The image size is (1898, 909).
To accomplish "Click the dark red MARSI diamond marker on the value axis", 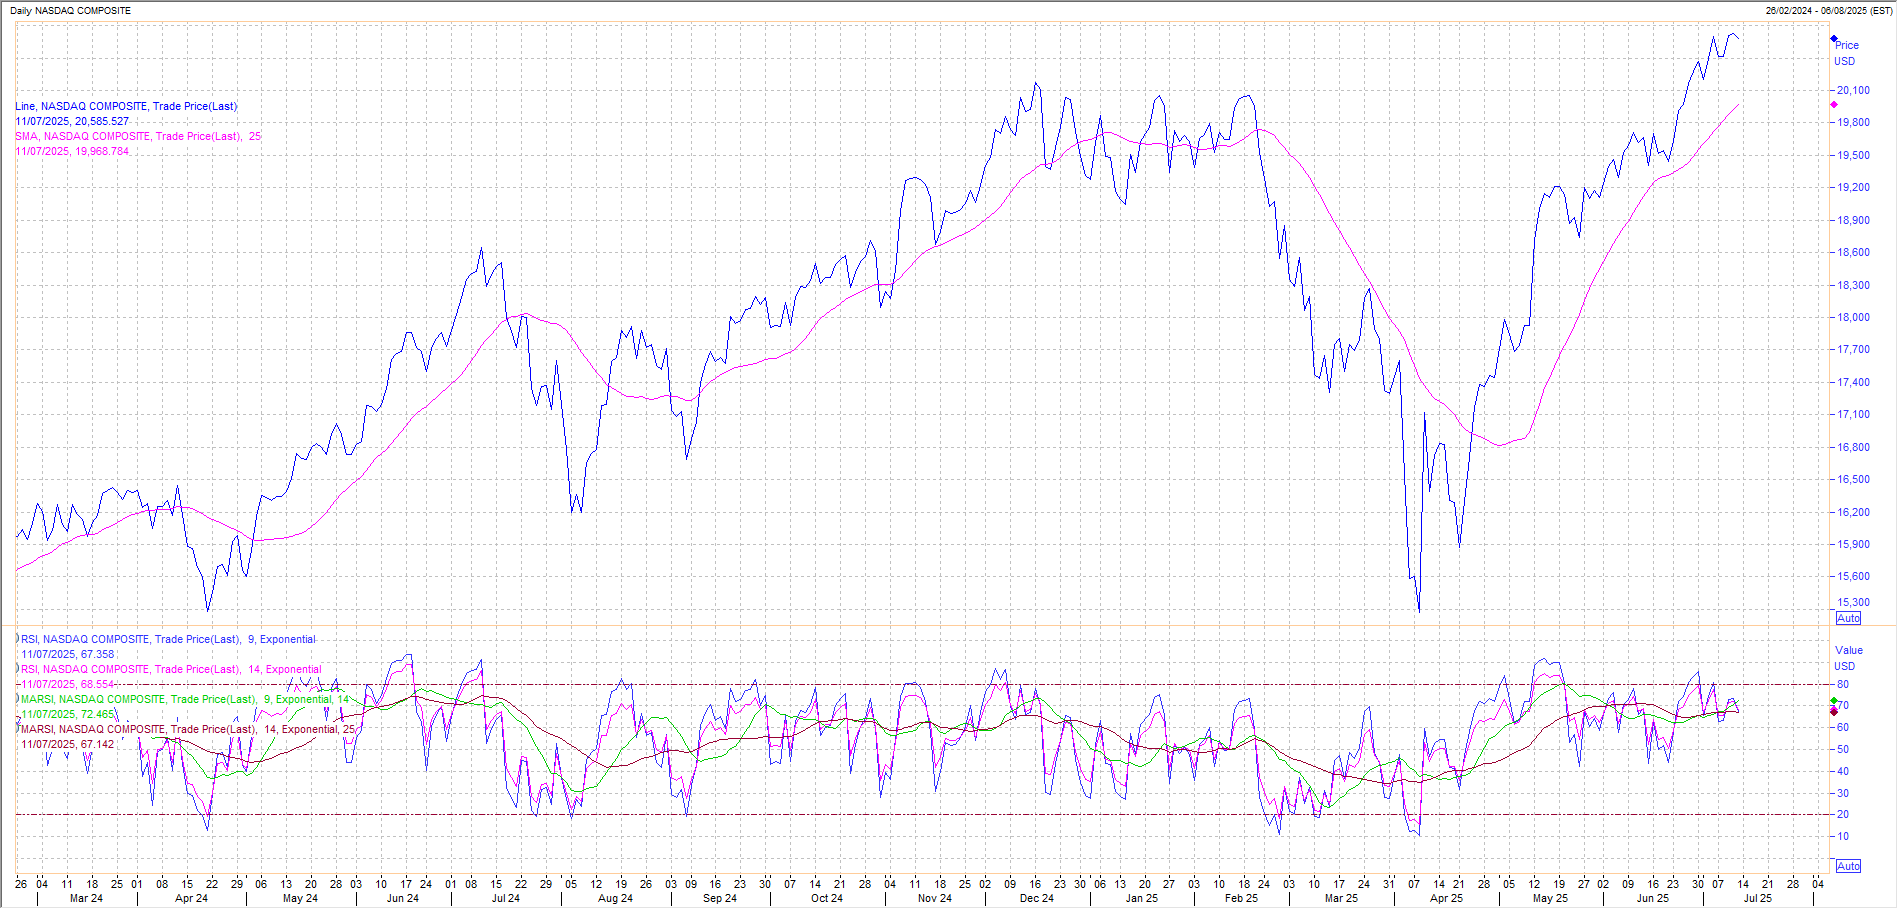I will pyautogui.click(x=1834, y=711).
